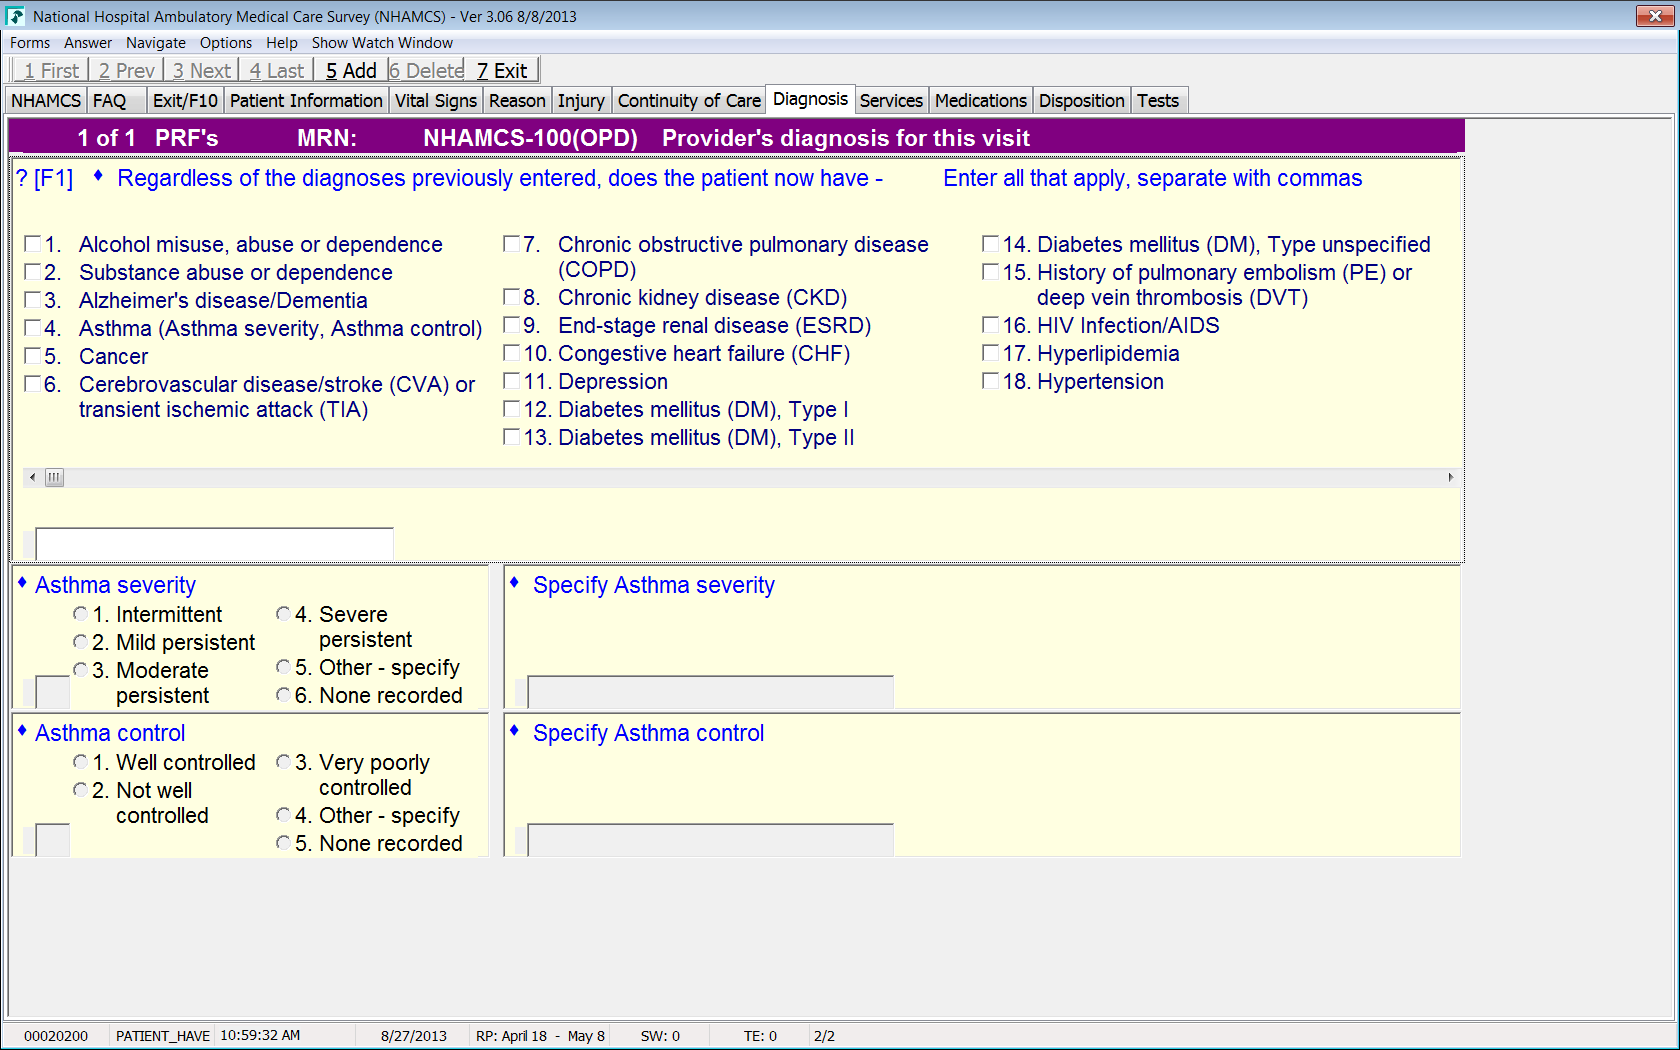
Task: Click the diagnosis codes entry field
Action: (x=215, y=544)
